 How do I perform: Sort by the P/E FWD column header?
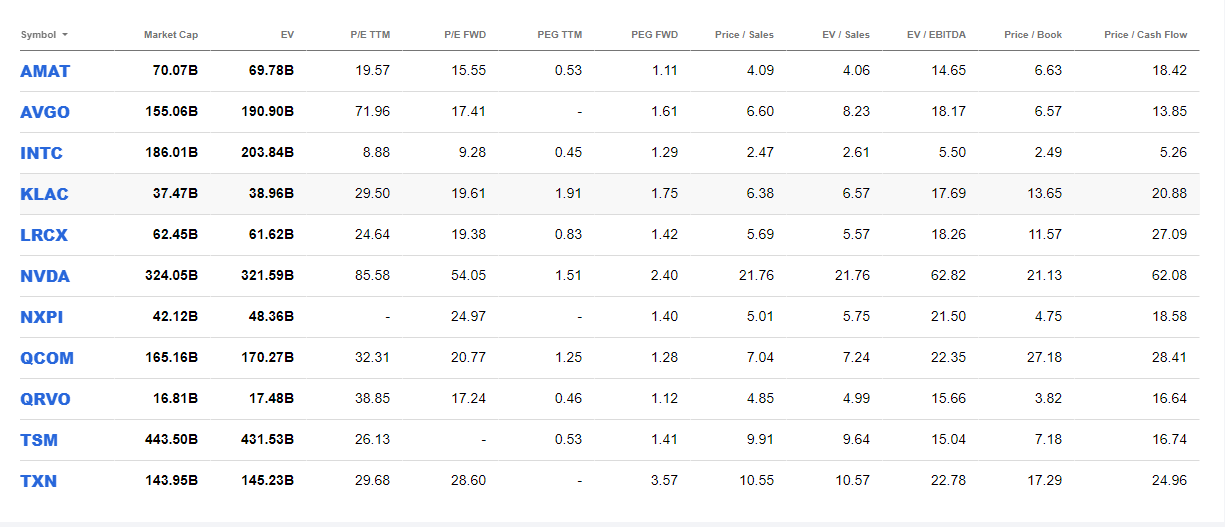(x=465, y=35)
